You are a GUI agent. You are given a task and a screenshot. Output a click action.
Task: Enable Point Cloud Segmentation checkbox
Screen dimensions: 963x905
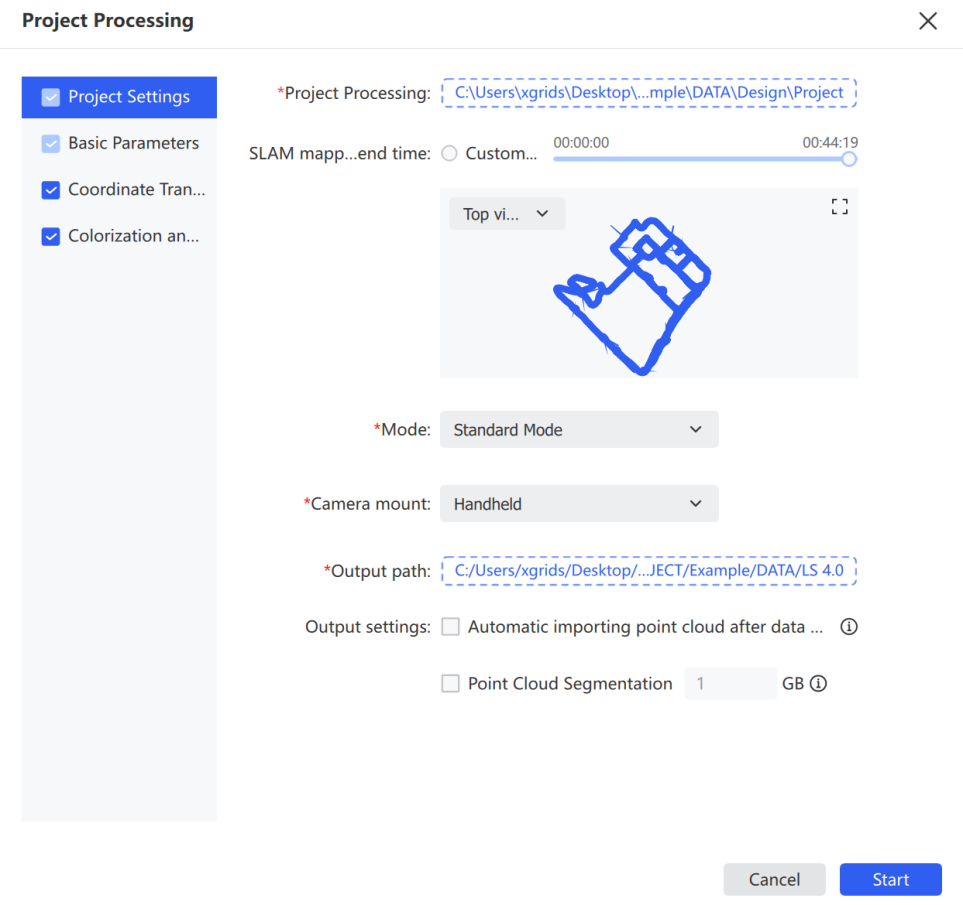(x=450, y=683)
